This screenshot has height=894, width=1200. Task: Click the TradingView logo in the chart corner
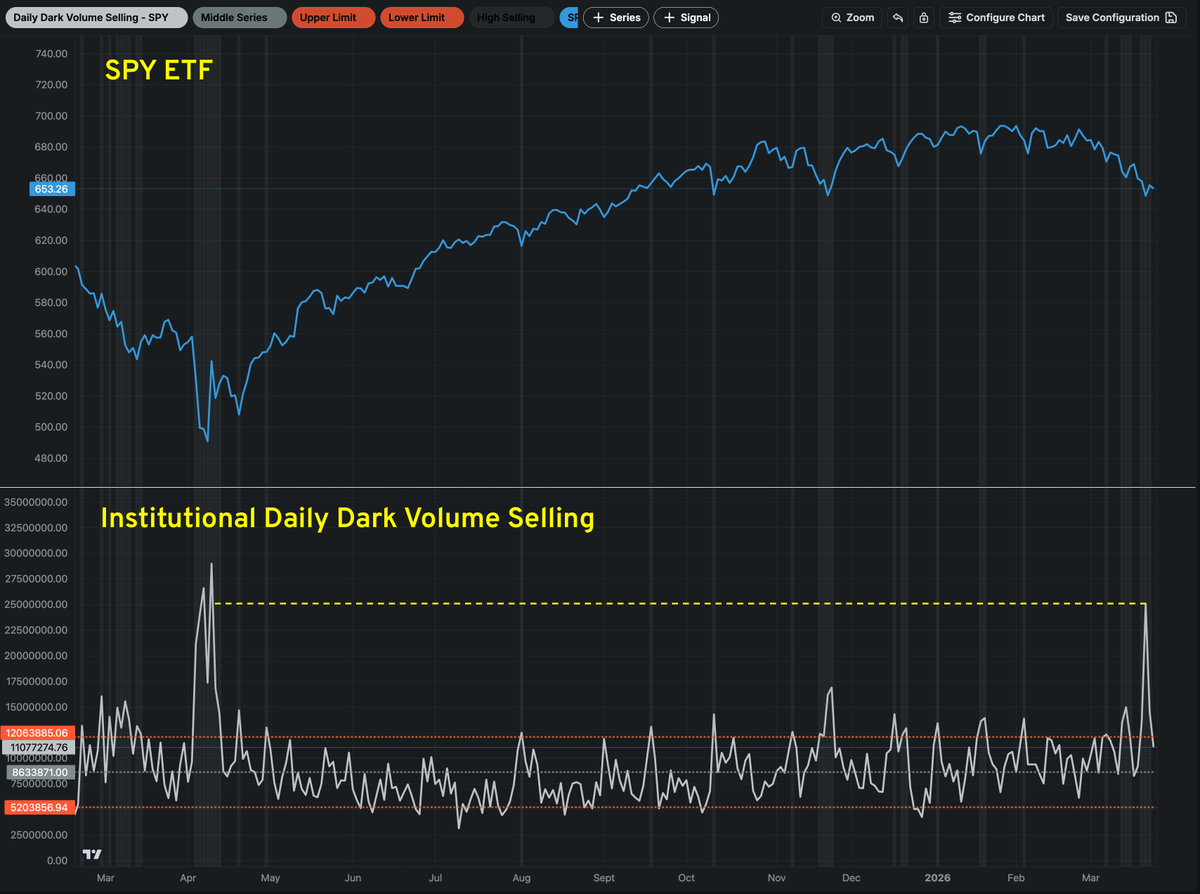(x=92, y=854)
